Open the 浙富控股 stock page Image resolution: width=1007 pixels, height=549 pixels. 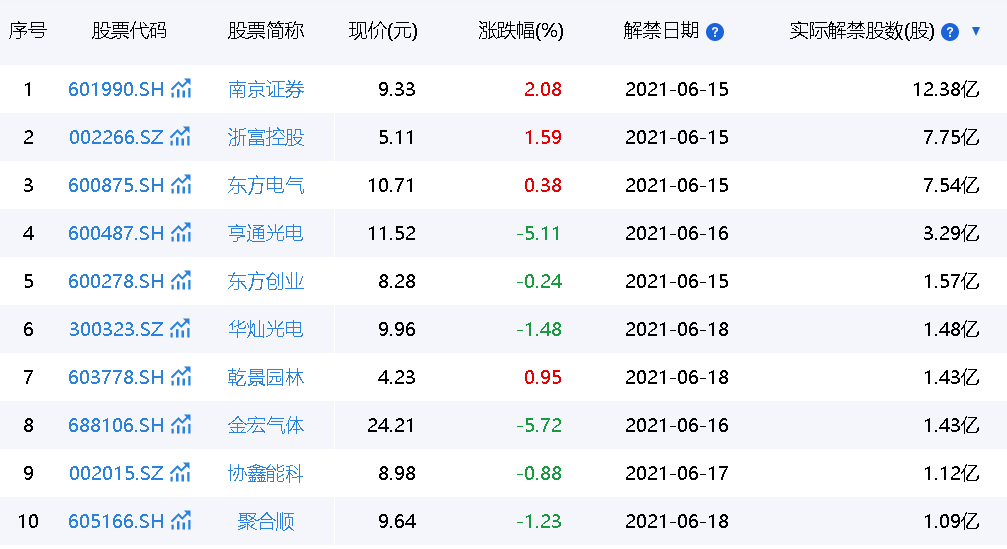coord(266,137)
